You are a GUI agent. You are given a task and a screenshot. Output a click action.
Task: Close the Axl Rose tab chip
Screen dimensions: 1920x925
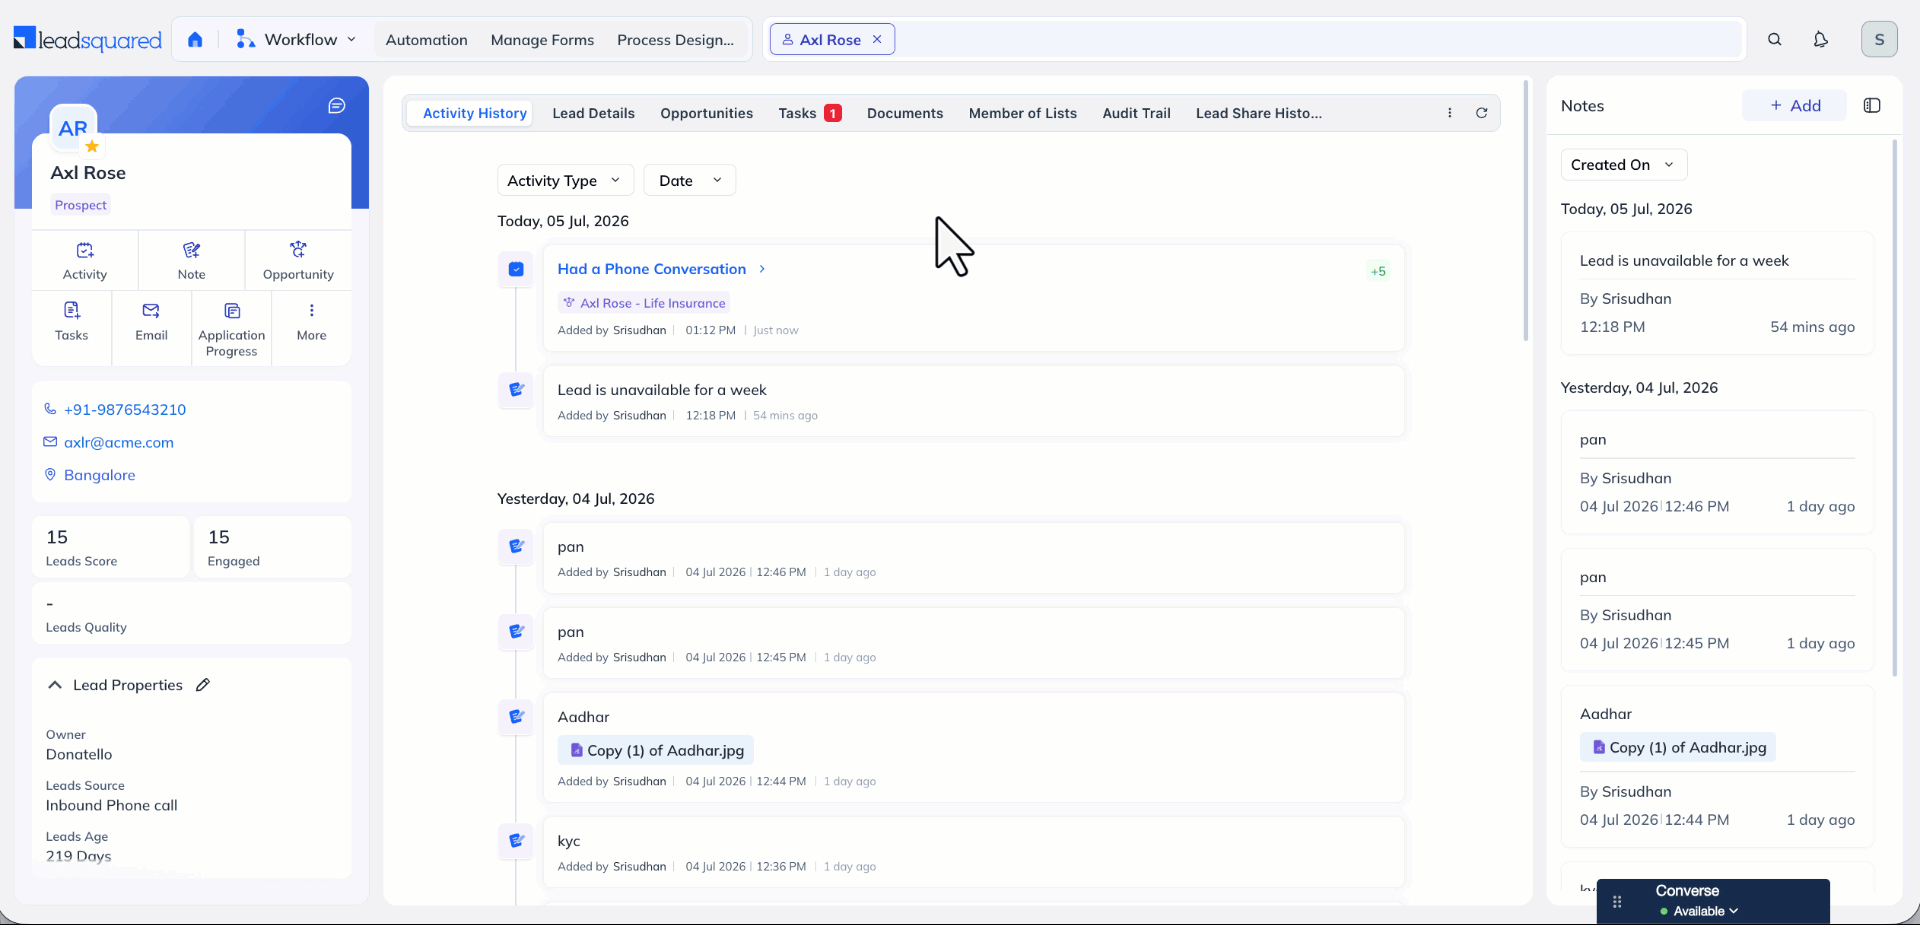(877, 39)
